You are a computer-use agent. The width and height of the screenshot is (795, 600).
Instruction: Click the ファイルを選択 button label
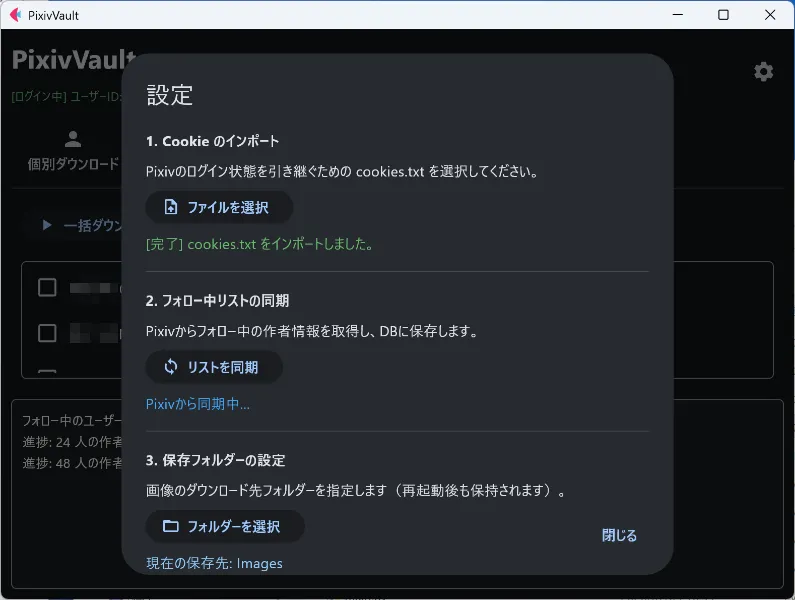click(x=228, y=207)
